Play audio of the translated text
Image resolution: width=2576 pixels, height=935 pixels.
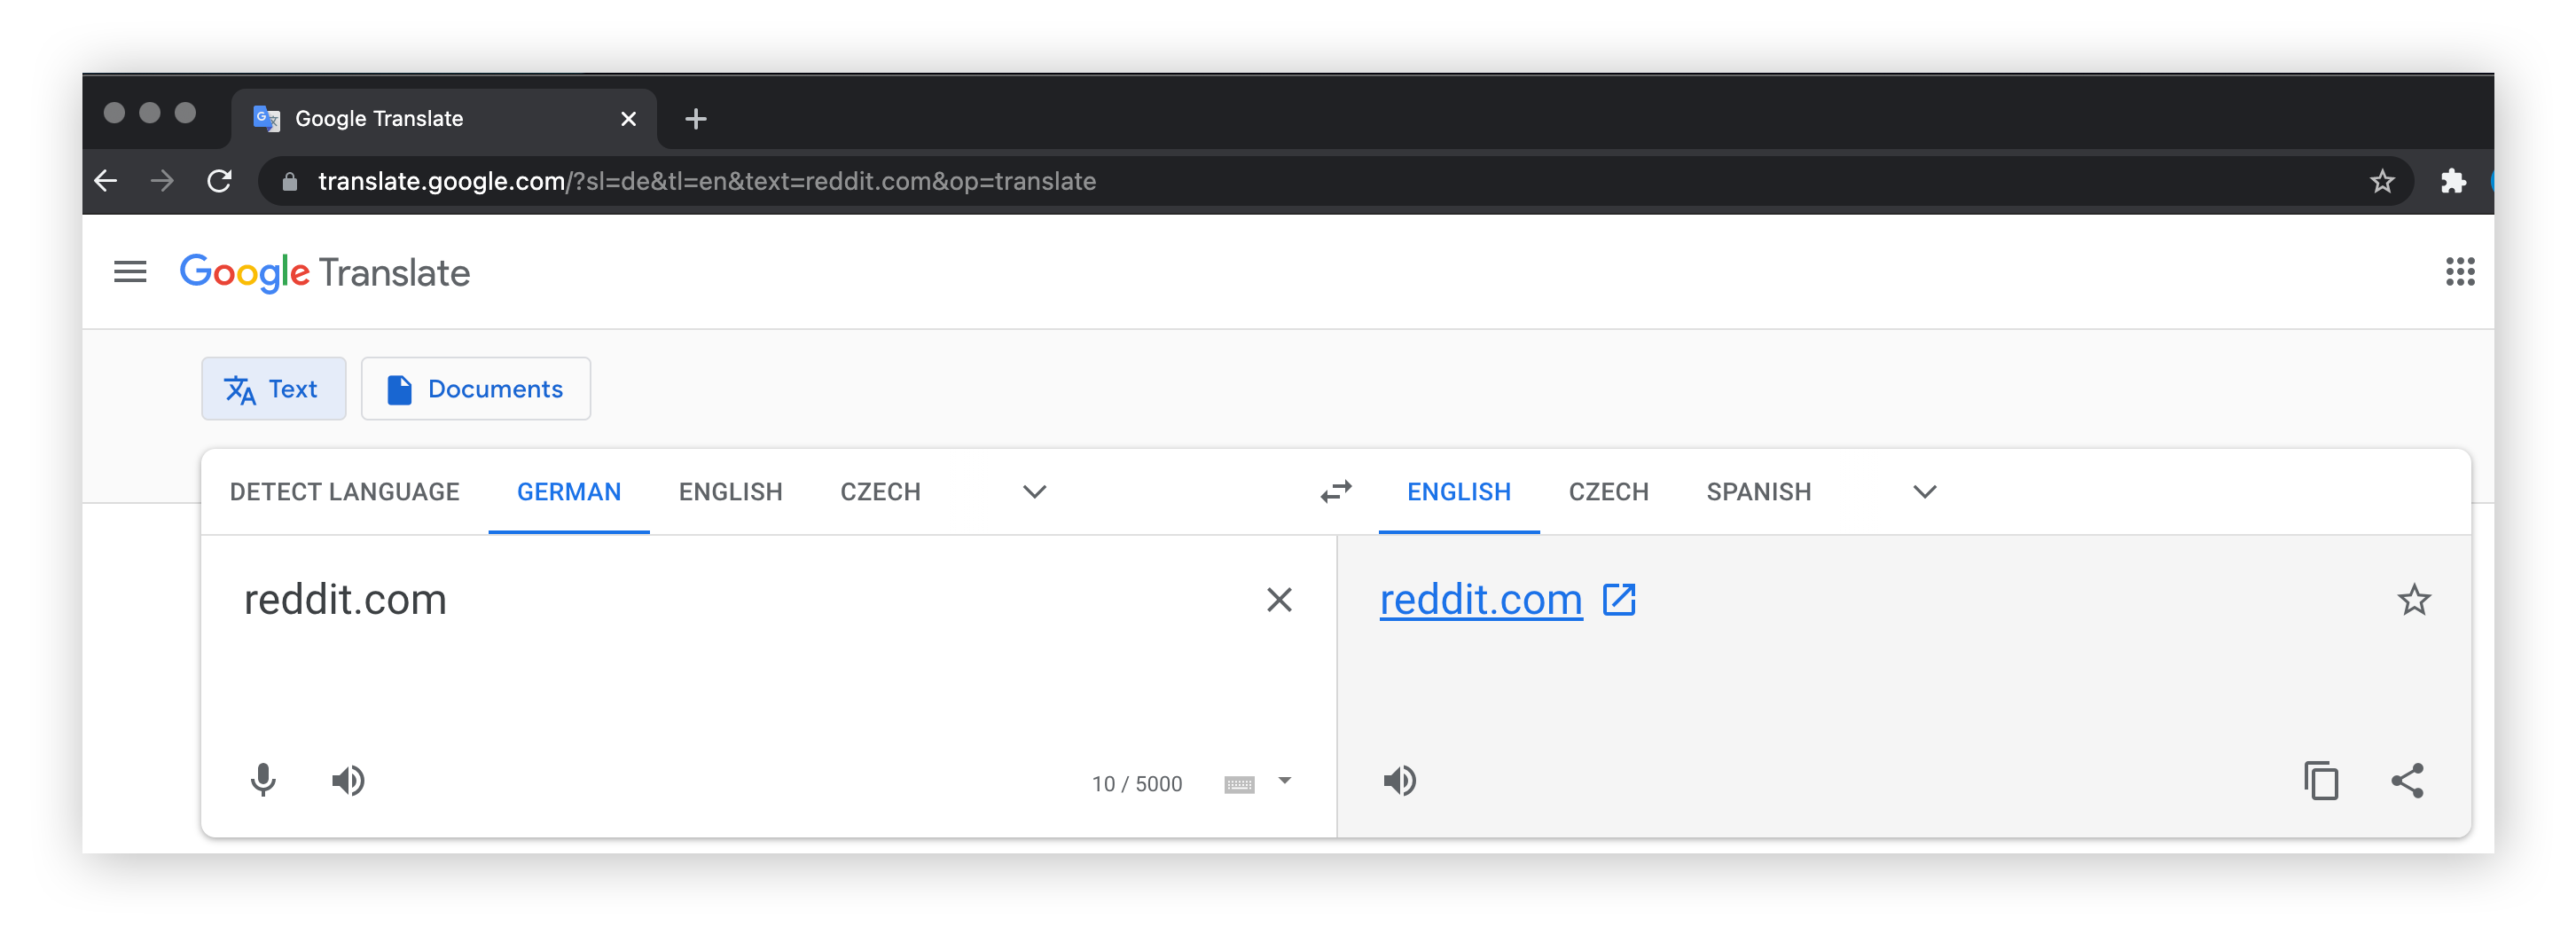[x=1400, y=781]
